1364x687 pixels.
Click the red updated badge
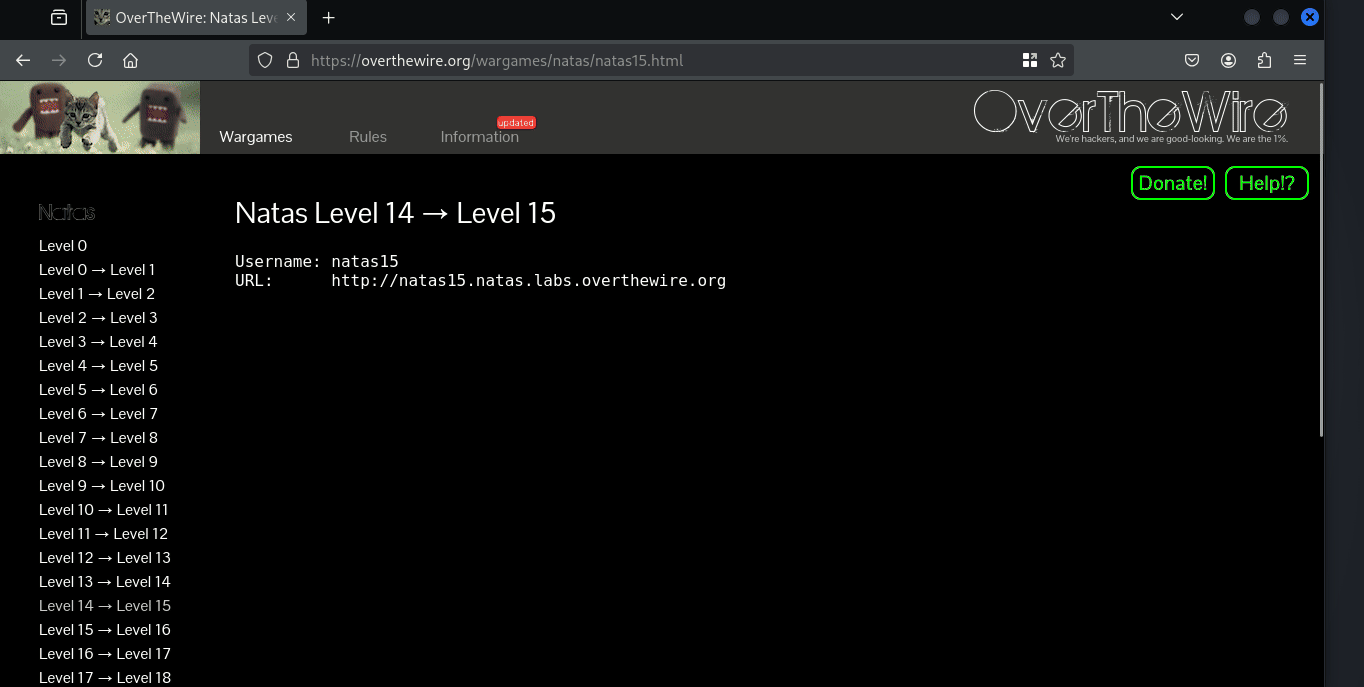tap(516, 122)
